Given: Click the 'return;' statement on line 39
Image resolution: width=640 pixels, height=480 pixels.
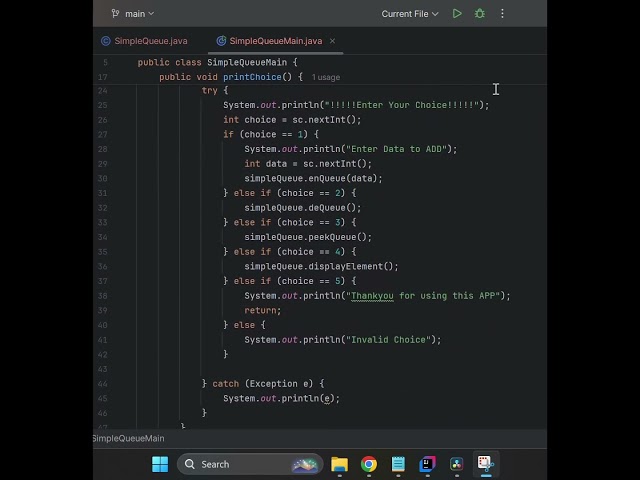Looking at the screenshot, I should 263,311.
